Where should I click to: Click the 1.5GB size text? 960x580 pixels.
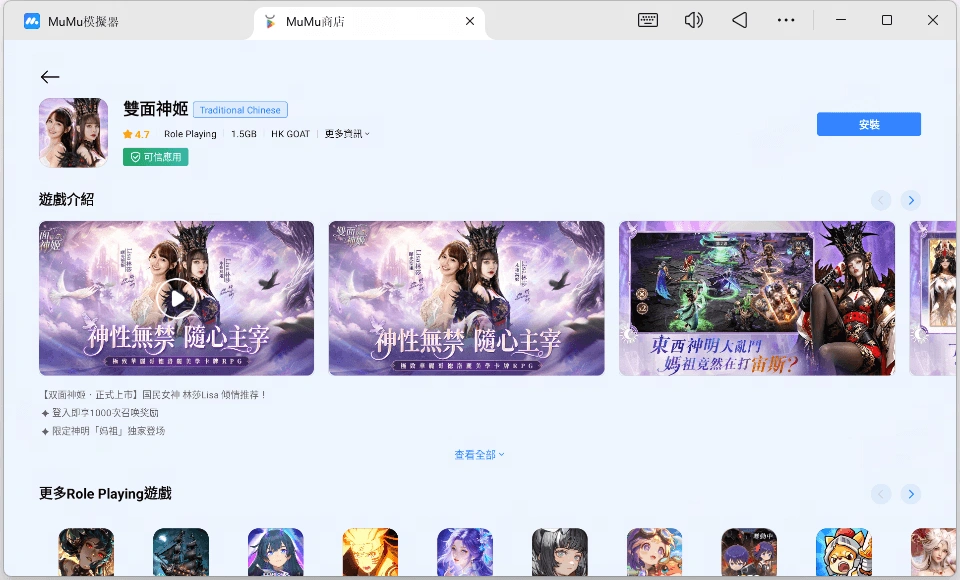(x=244, y=134)
